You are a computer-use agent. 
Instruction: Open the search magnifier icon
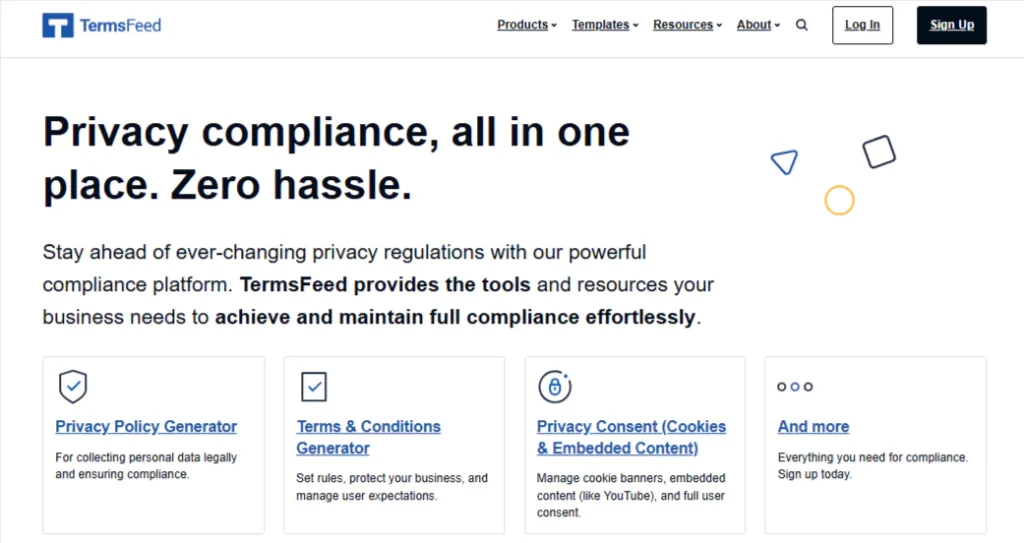click(x=801, y=25)
